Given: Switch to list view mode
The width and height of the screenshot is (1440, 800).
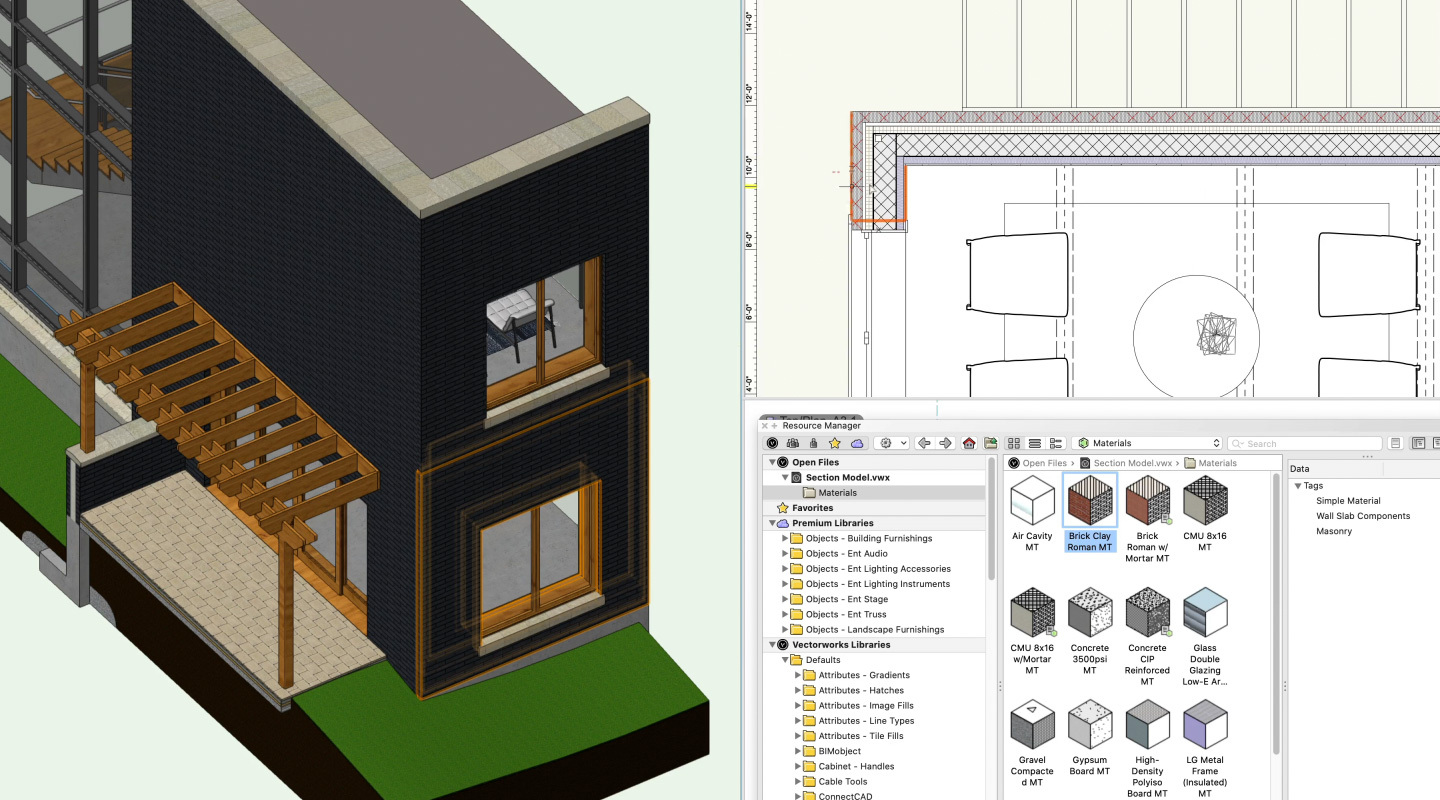Looking at the screenshot, I should (x=1035, y=443).
